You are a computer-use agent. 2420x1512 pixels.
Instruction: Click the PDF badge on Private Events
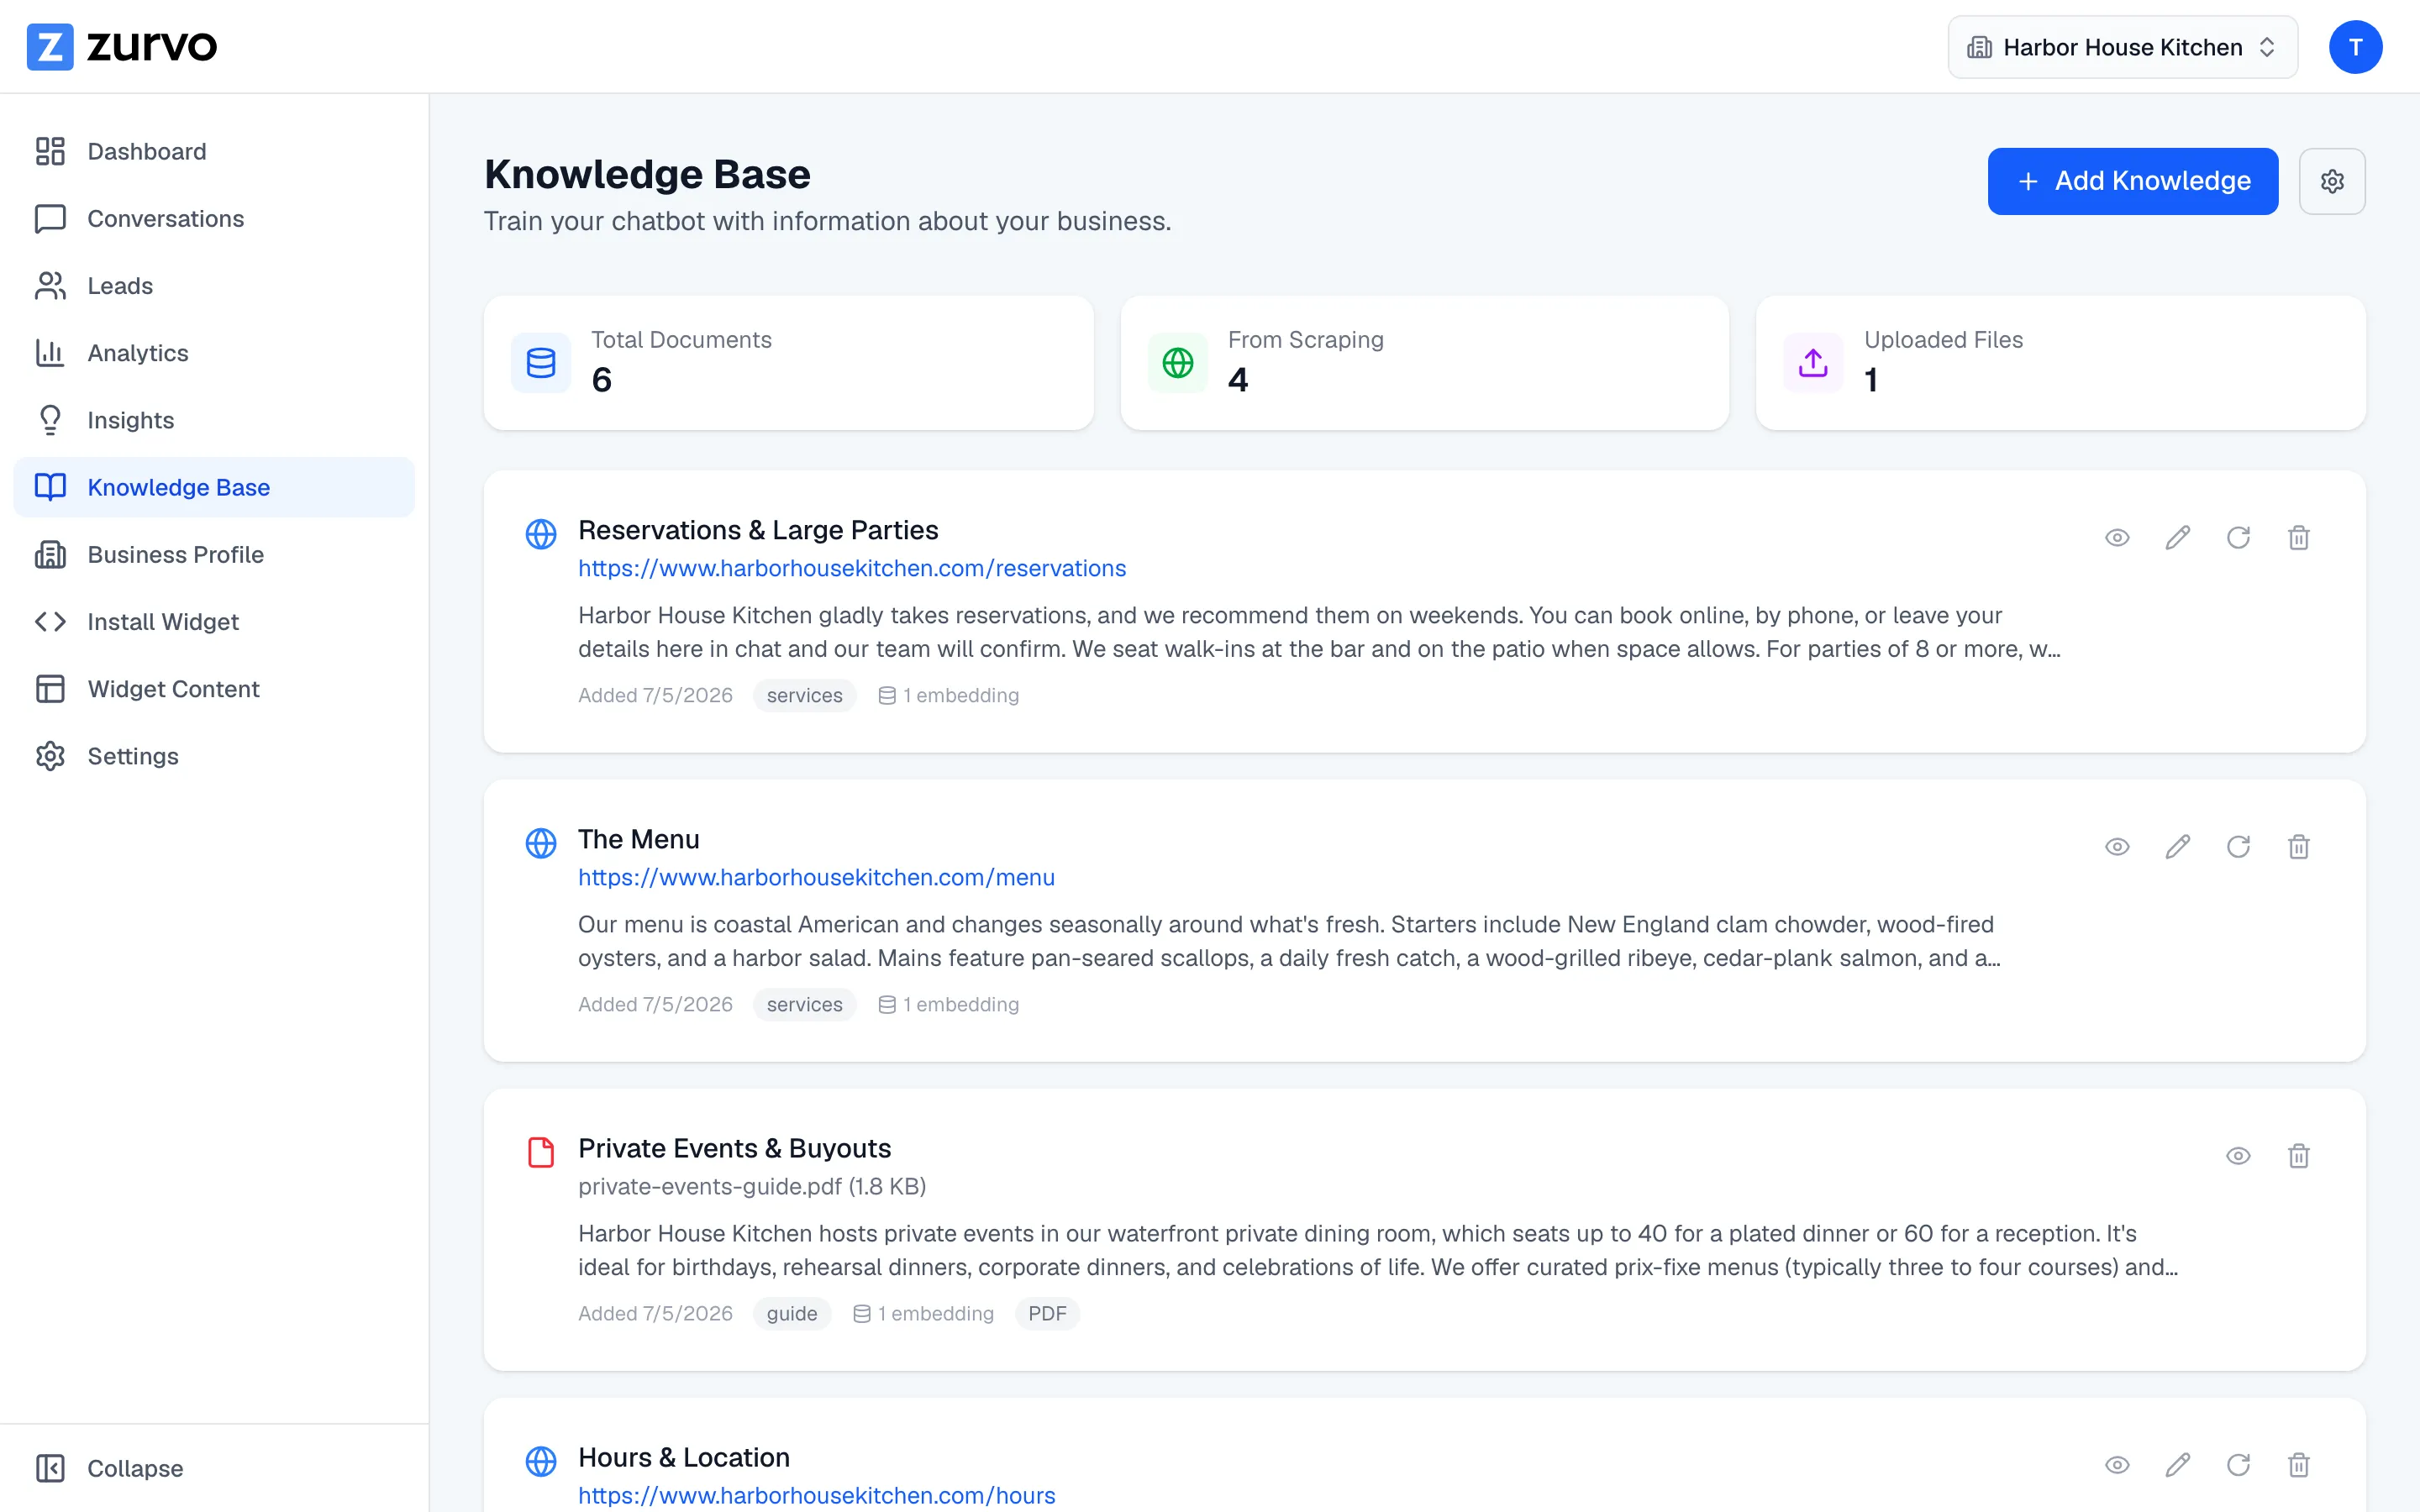tap(1047, 1314)
